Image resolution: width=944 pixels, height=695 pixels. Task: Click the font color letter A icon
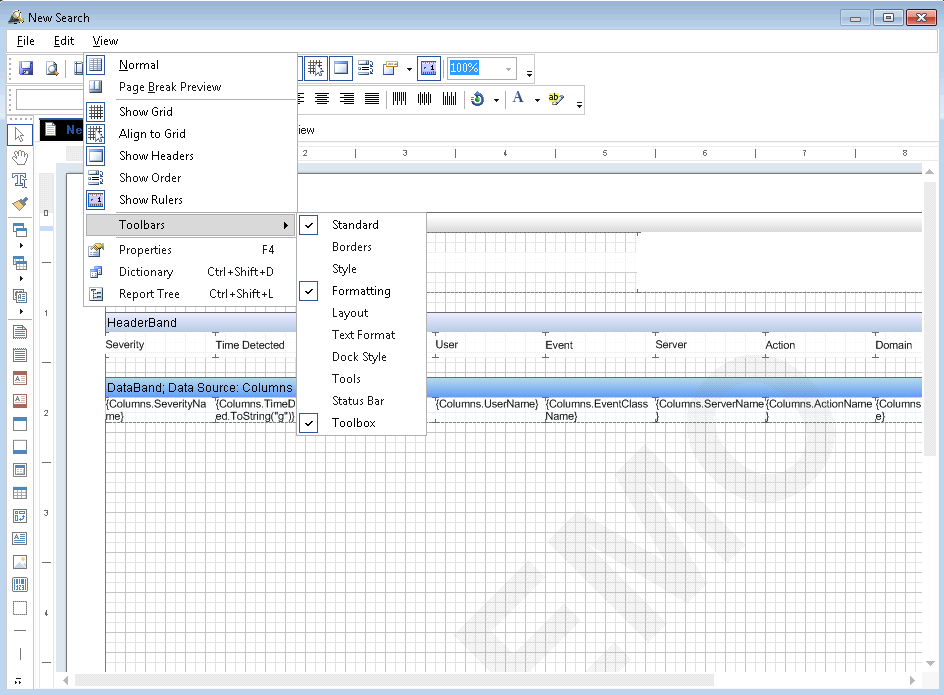pyautogui.click(x=518, y=98)
